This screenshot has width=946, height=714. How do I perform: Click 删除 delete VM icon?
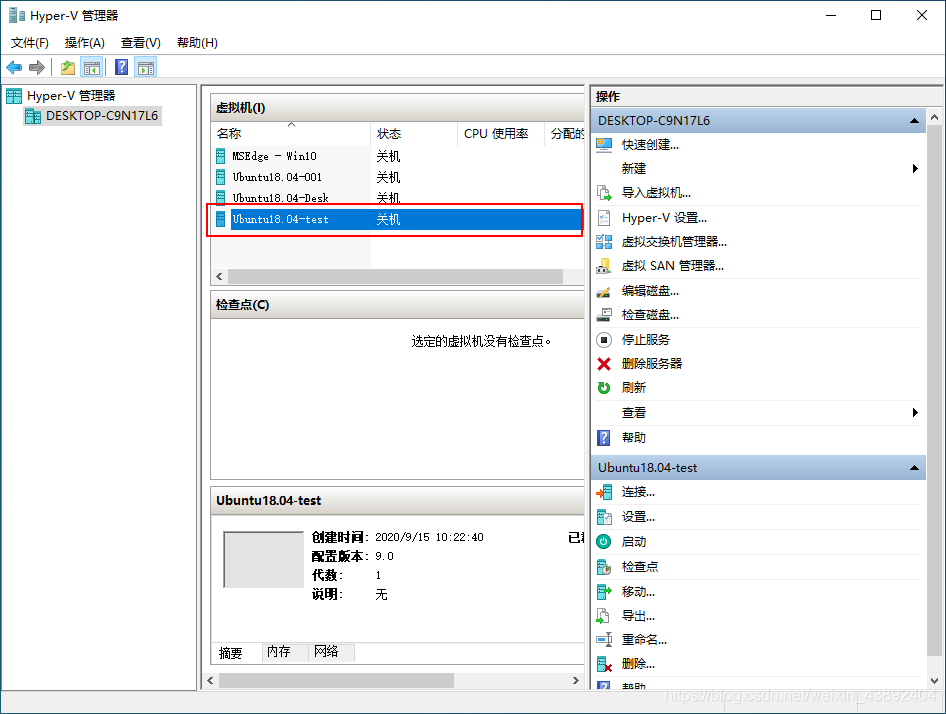(x=604, y=665)
